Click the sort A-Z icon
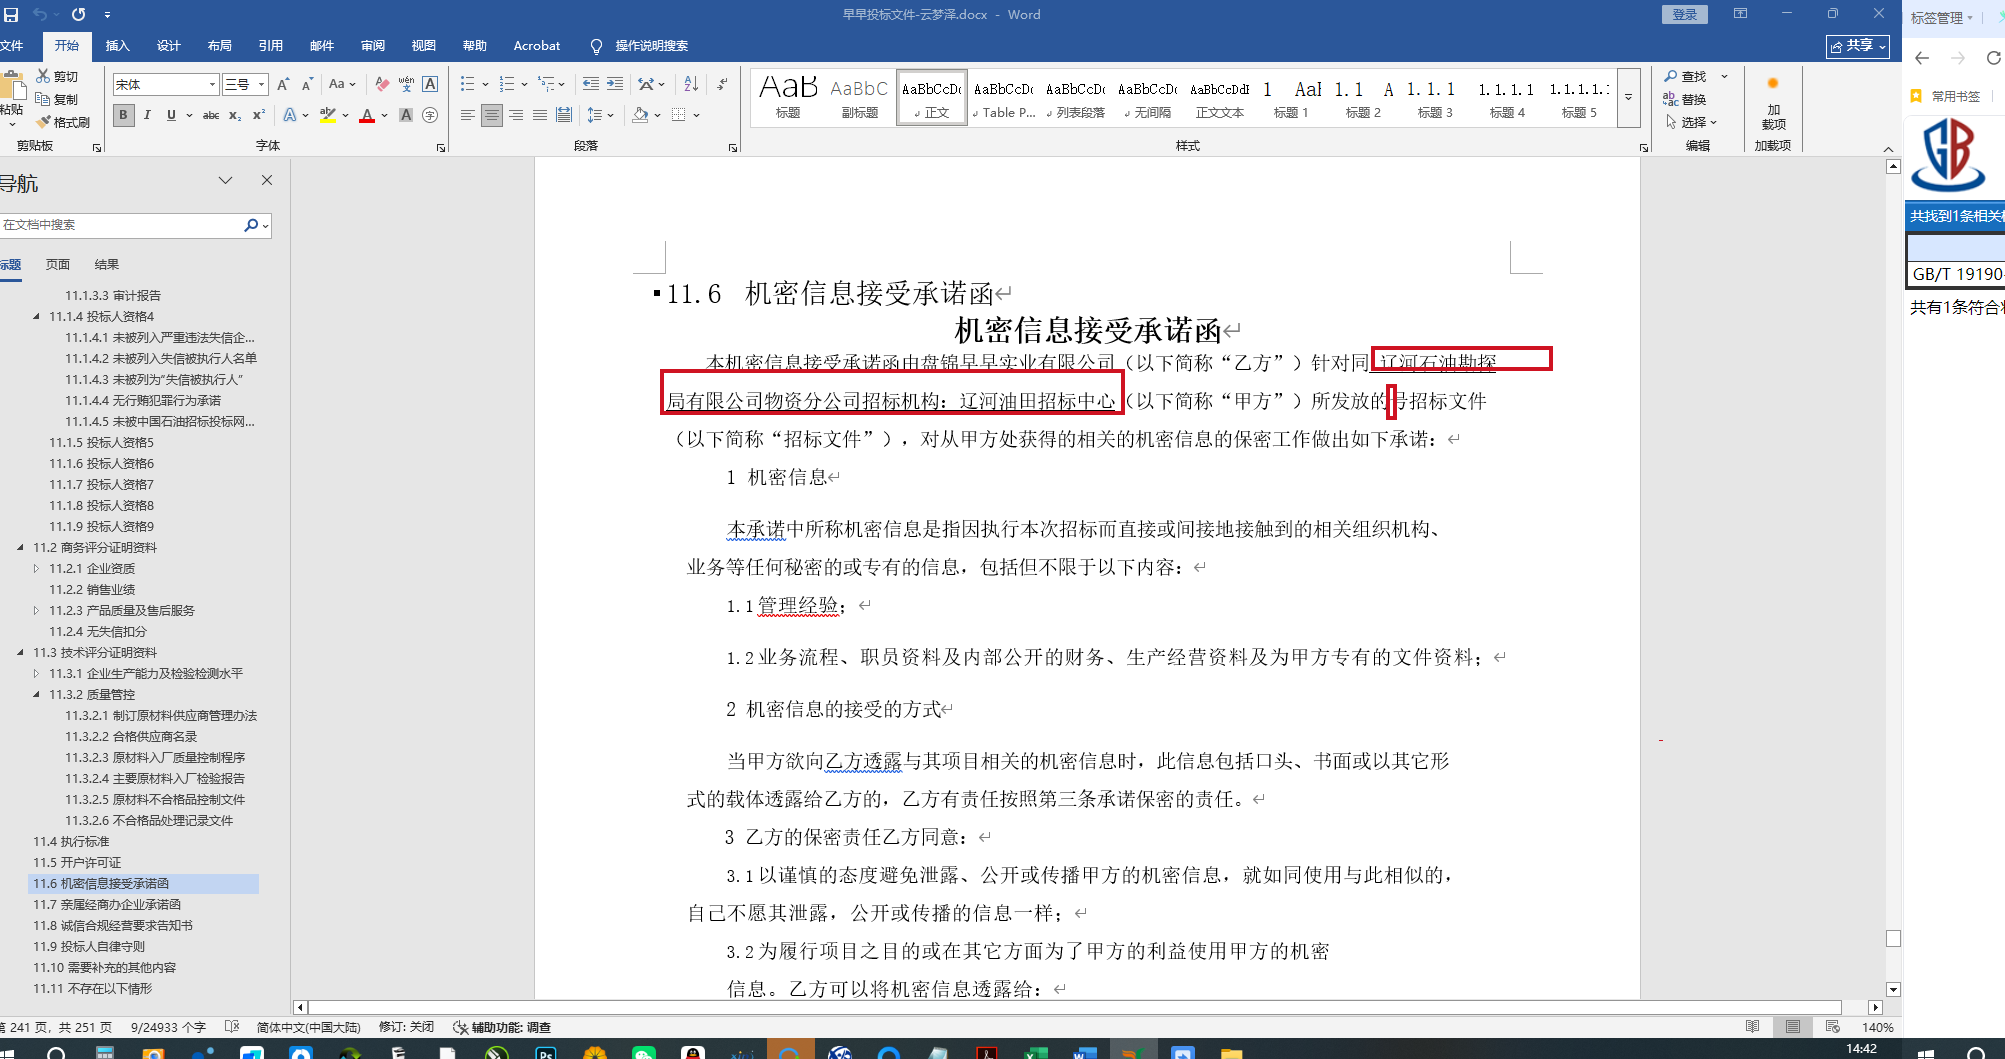2005x1059 pixels. point(691,84)
